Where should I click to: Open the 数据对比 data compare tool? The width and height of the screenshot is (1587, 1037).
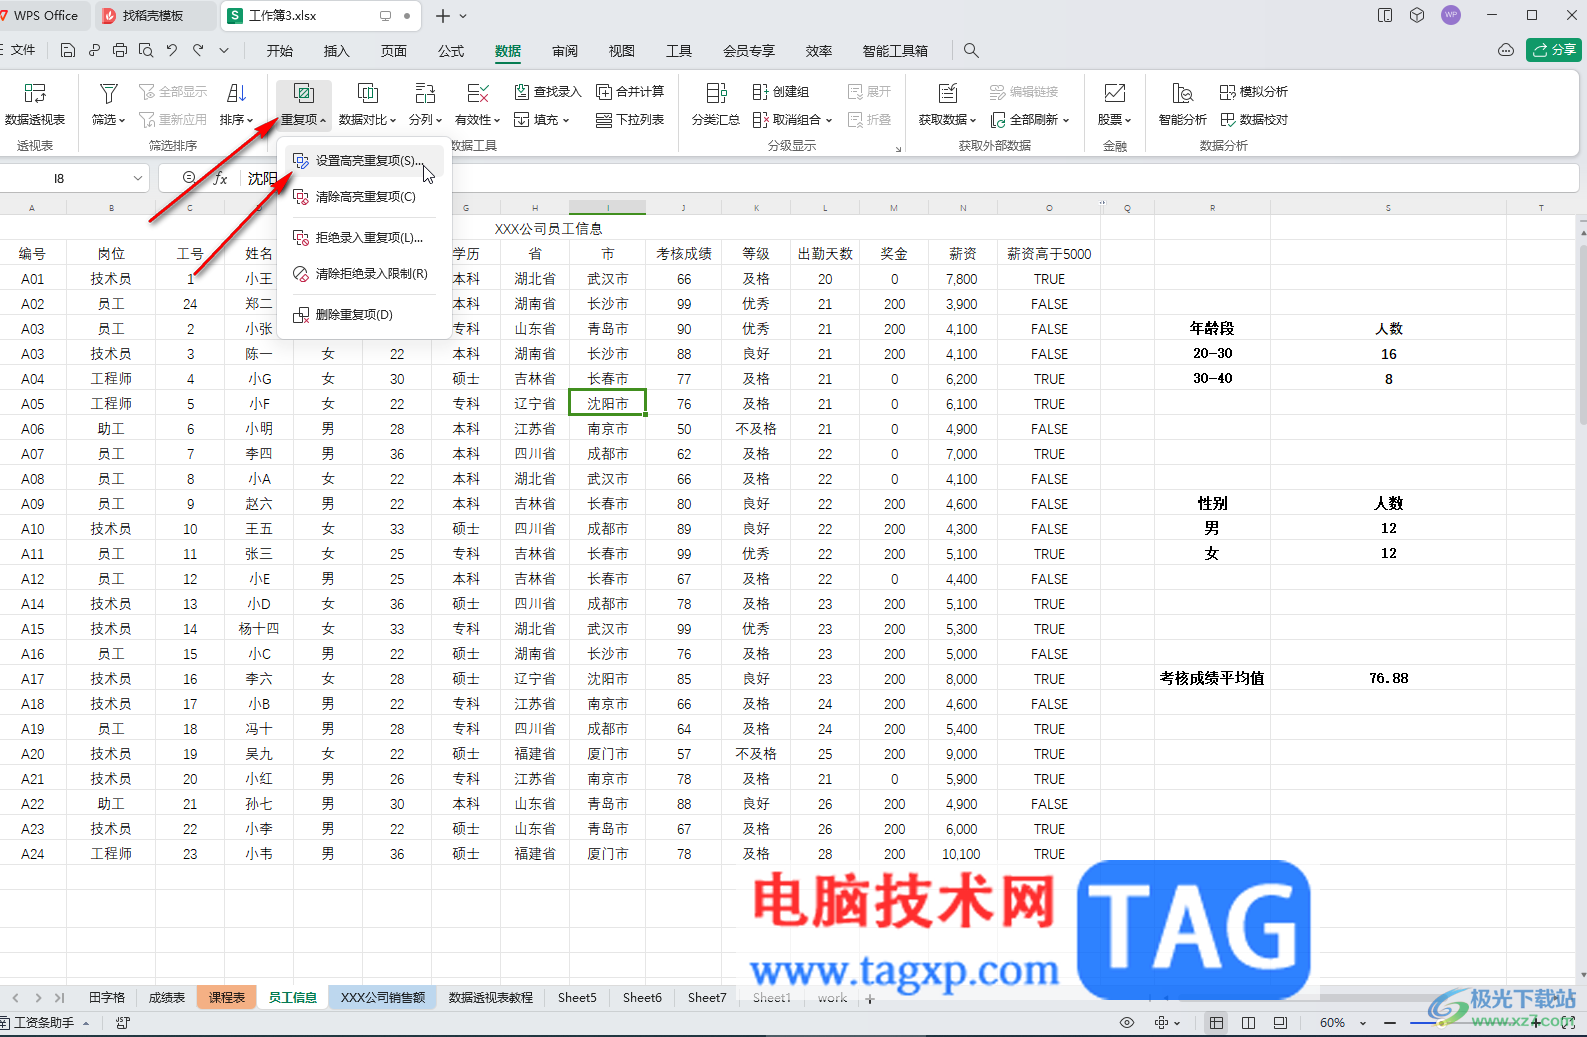pyautogui.click(x=367, y=104)
